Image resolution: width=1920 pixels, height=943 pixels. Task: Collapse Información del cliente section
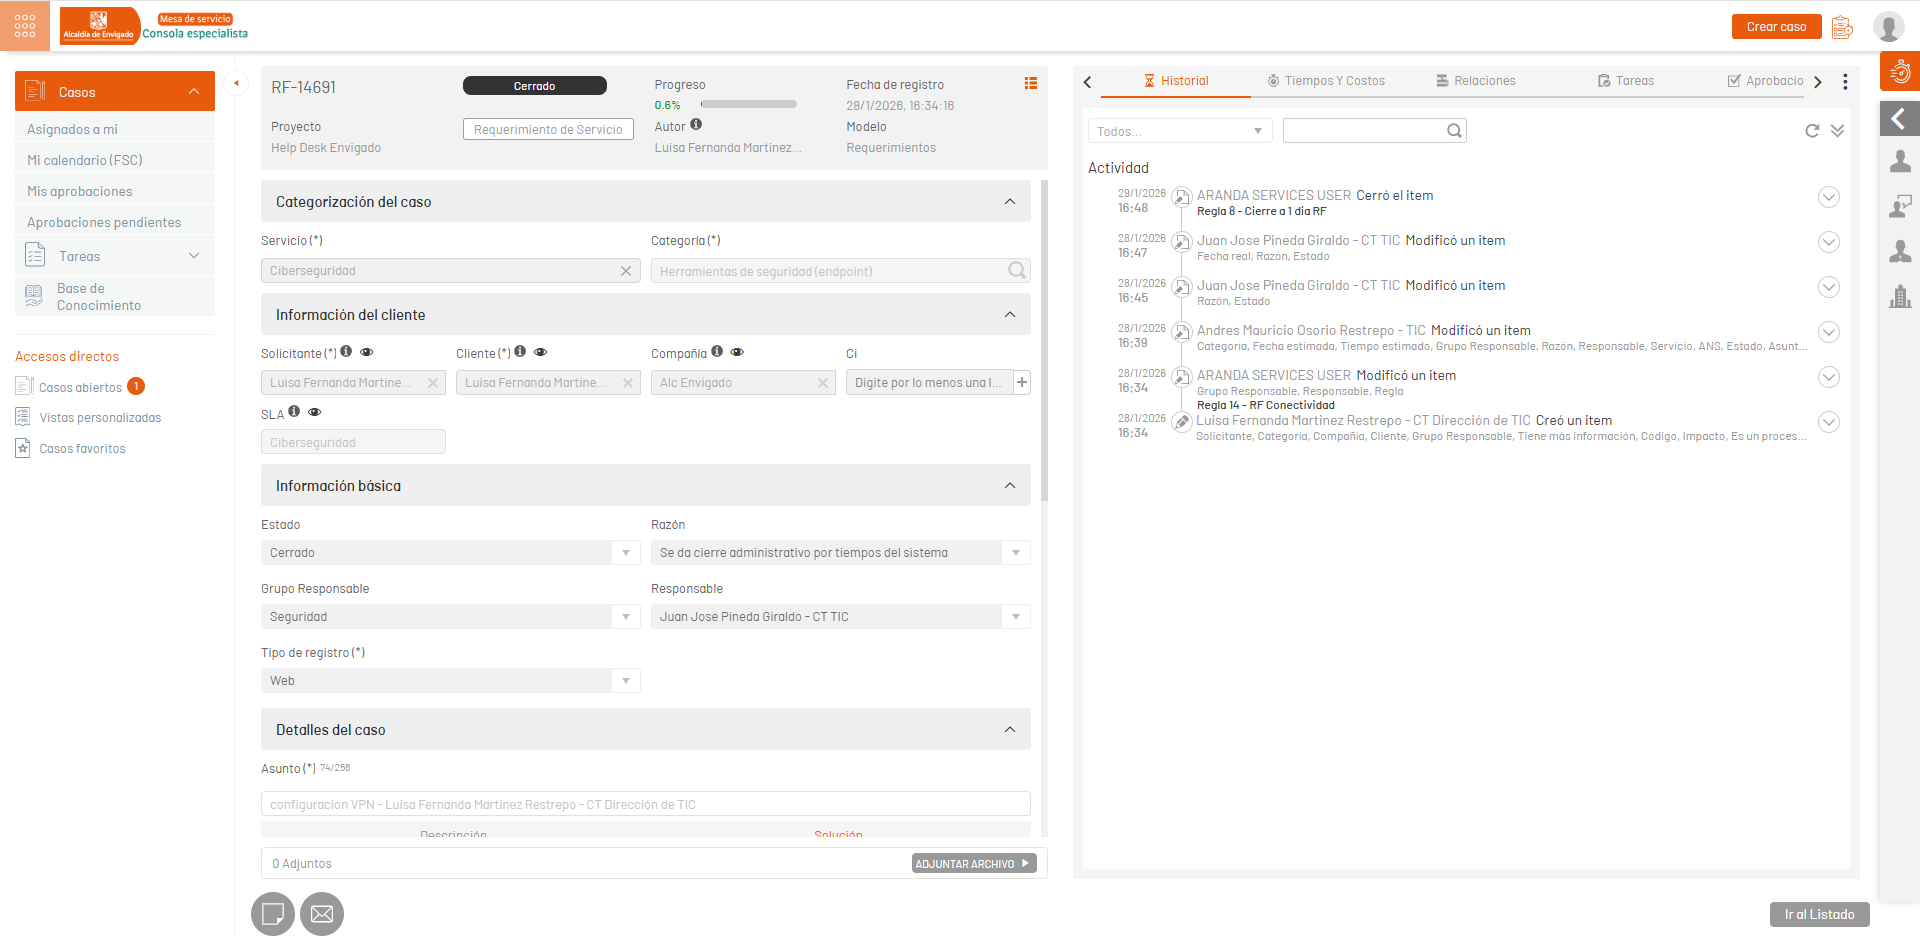pos(1010,315)
